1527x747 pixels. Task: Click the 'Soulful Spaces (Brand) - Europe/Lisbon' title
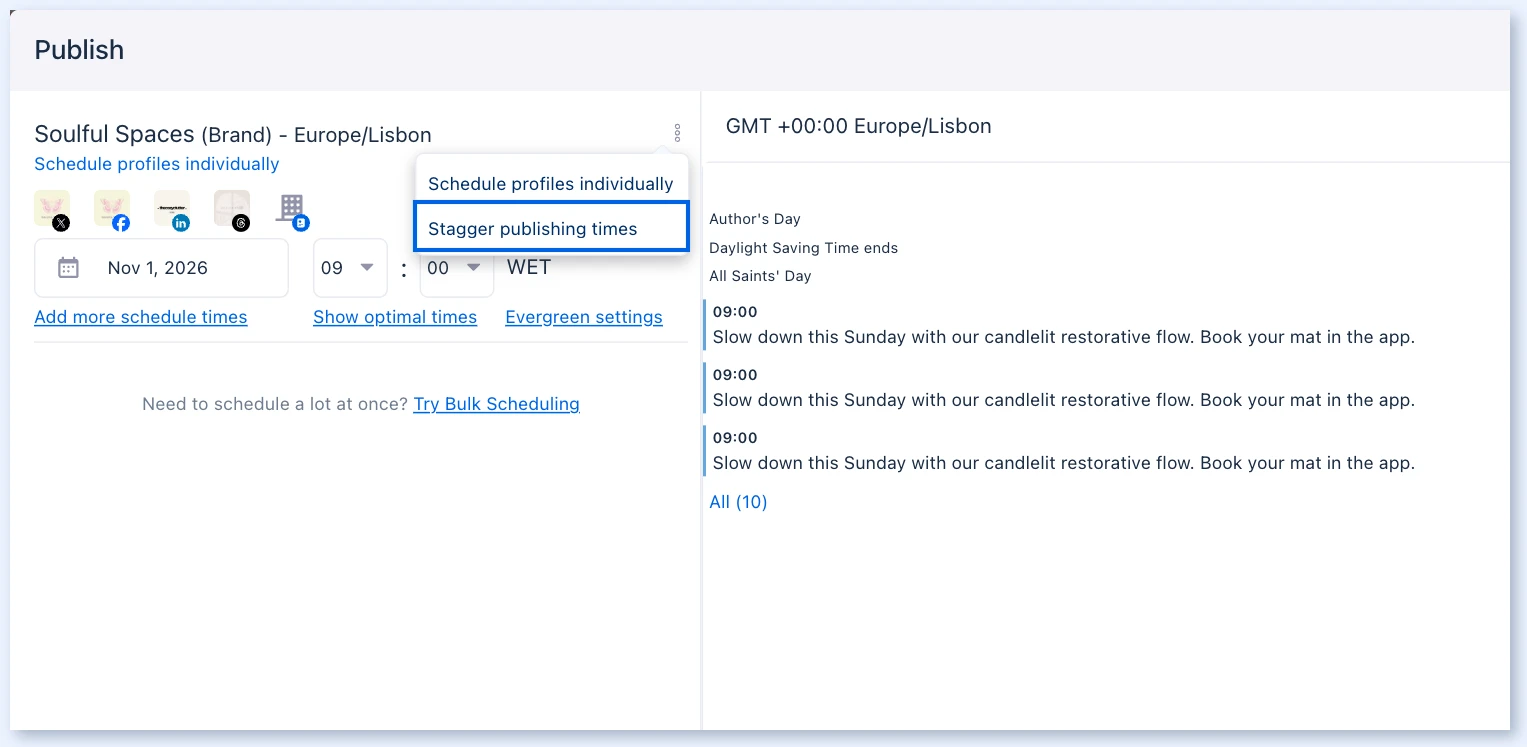point(233,134)
